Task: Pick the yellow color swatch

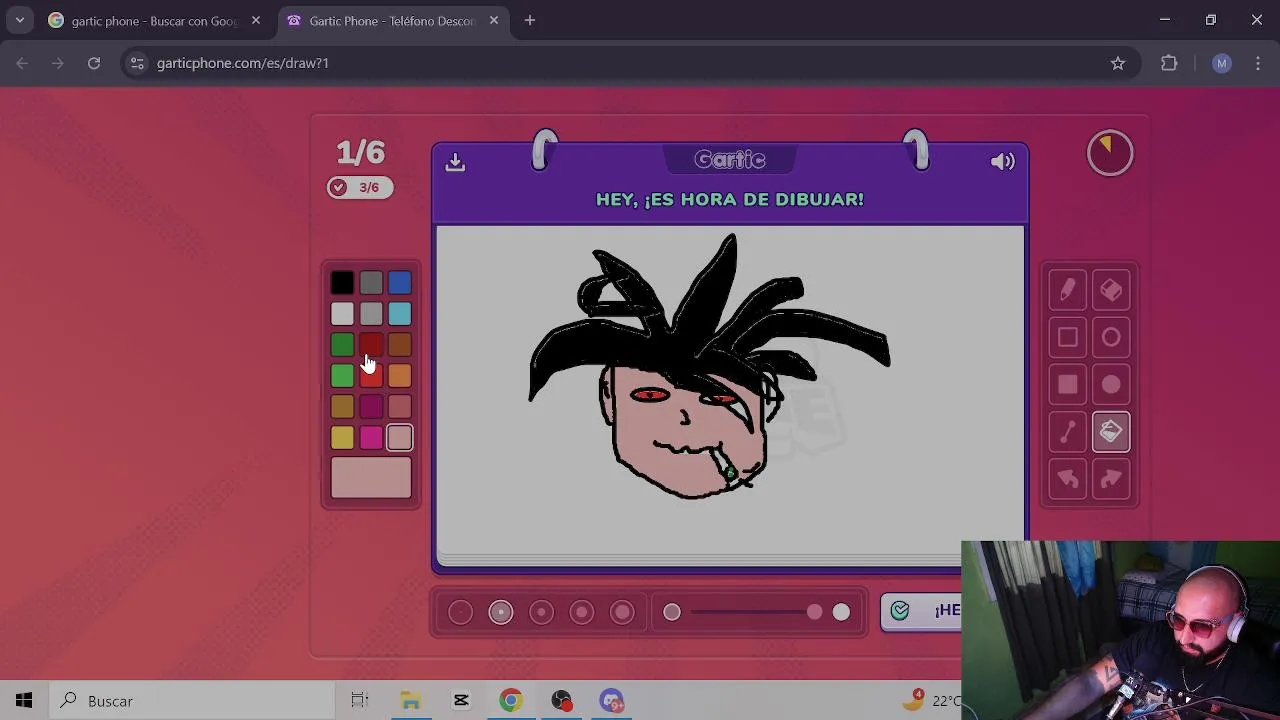Action: point(342,438)
